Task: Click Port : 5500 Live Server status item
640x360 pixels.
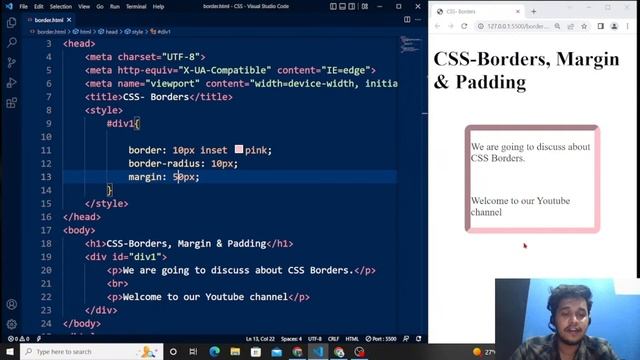Action: tap(381, 339)
